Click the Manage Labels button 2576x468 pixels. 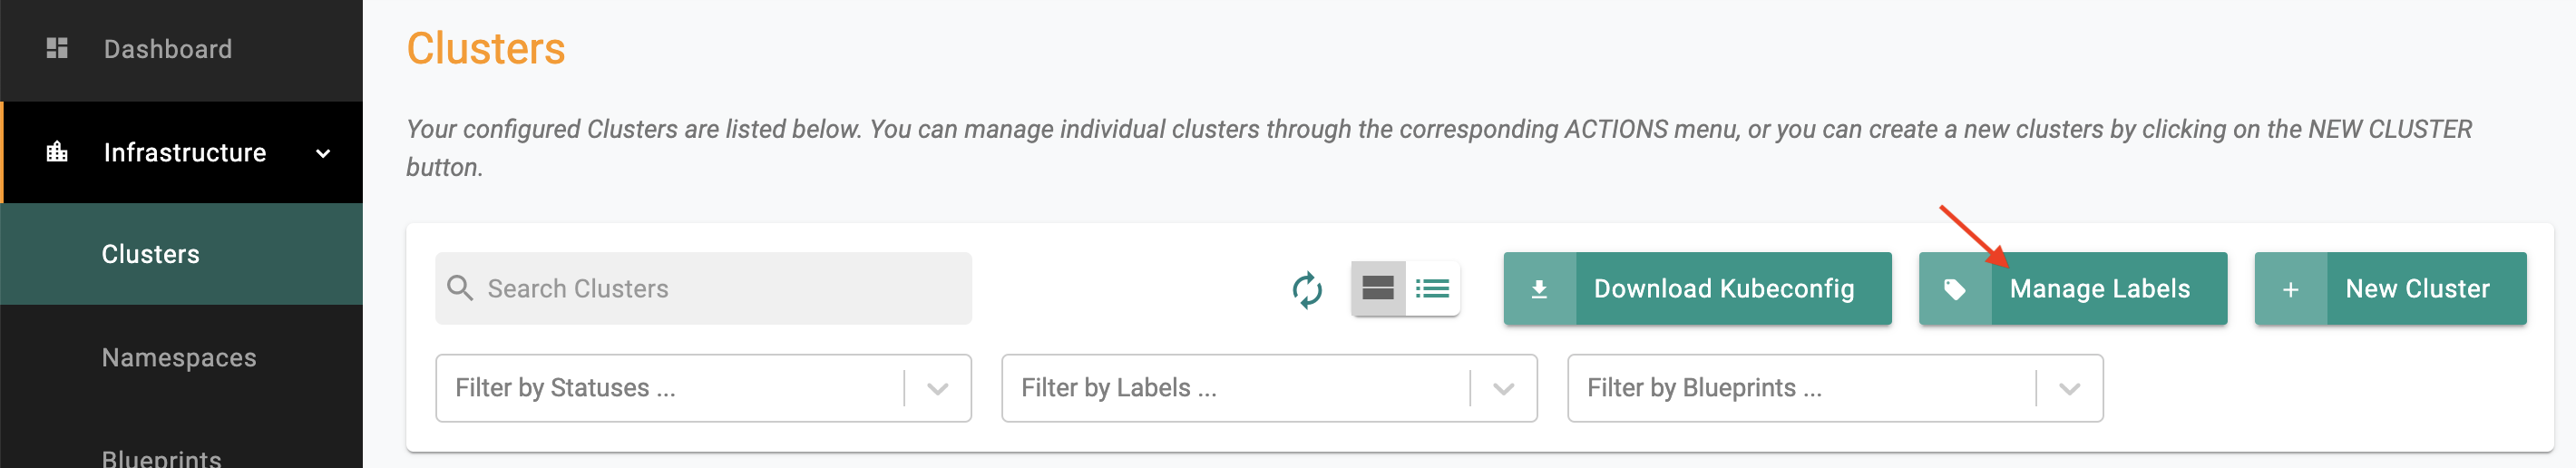(x=2073, y=288)
